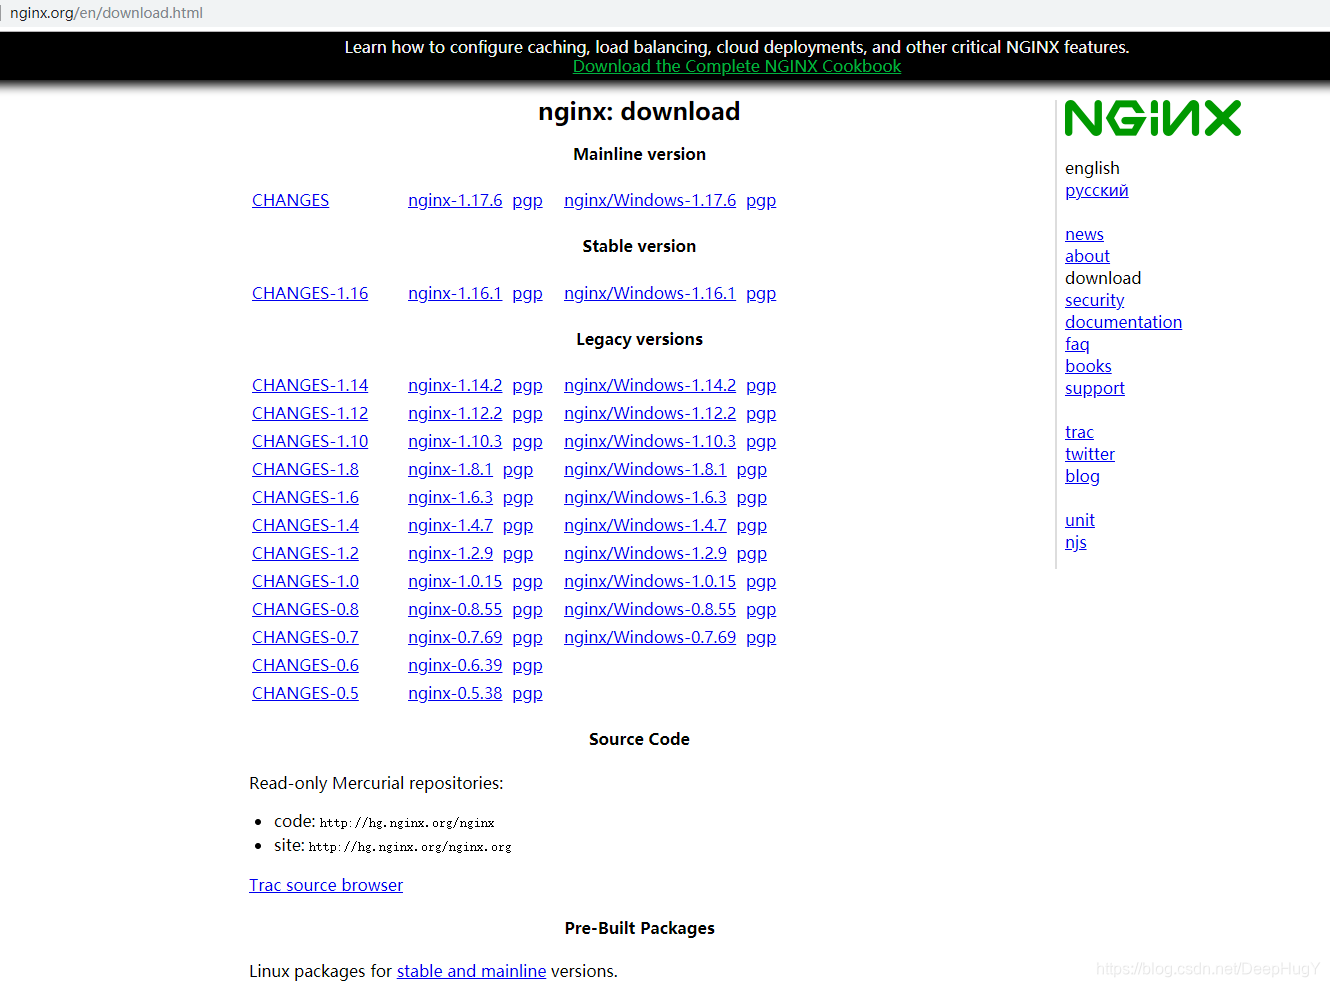Open Download the Complete NGINX Cookbook link
The image size is (1330, 987).
[x=737, y=66]
